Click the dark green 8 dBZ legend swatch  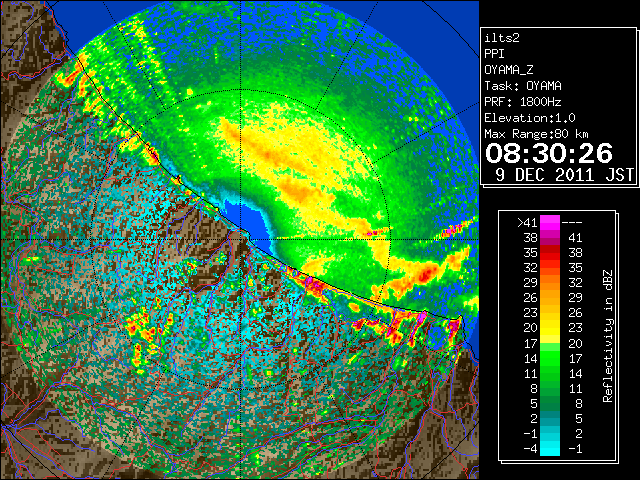pos(550,388)
